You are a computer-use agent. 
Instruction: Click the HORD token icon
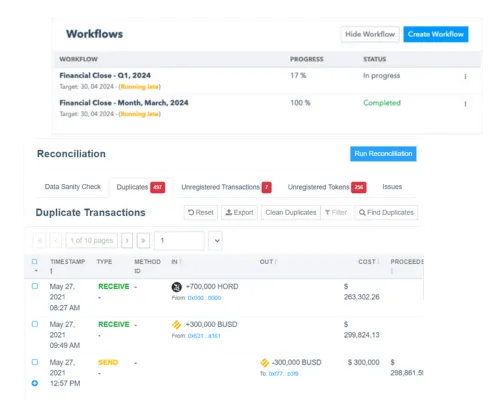coord(177,287)
